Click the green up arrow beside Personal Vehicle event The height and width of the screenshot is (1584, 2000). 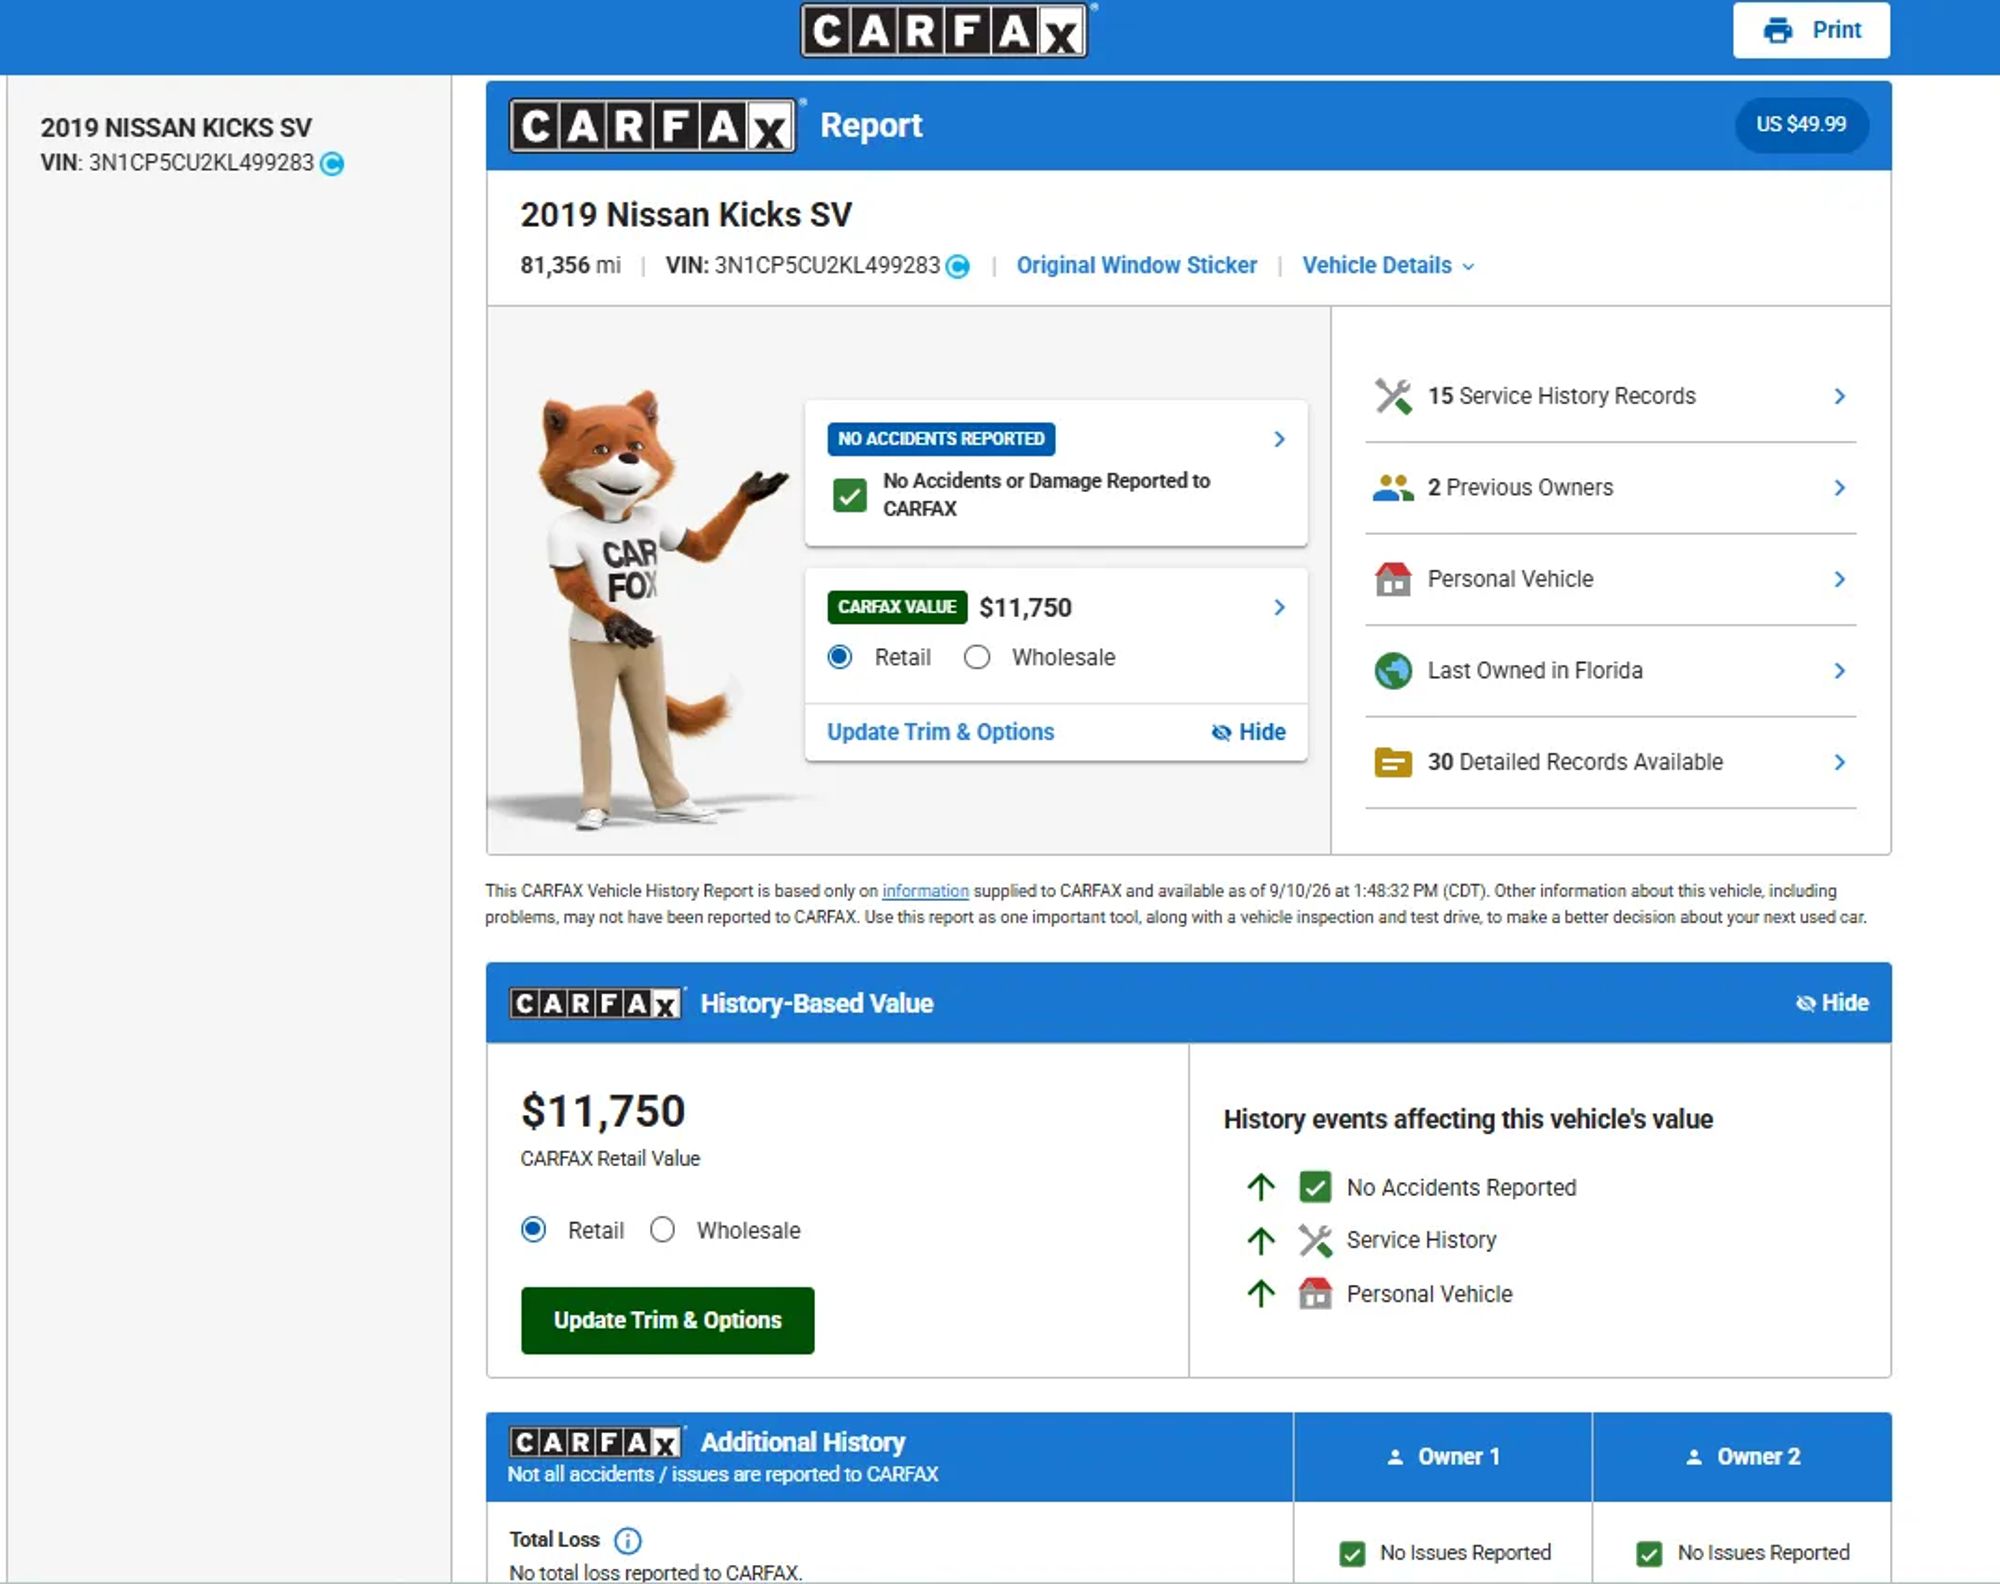tap(1261, 1294)
